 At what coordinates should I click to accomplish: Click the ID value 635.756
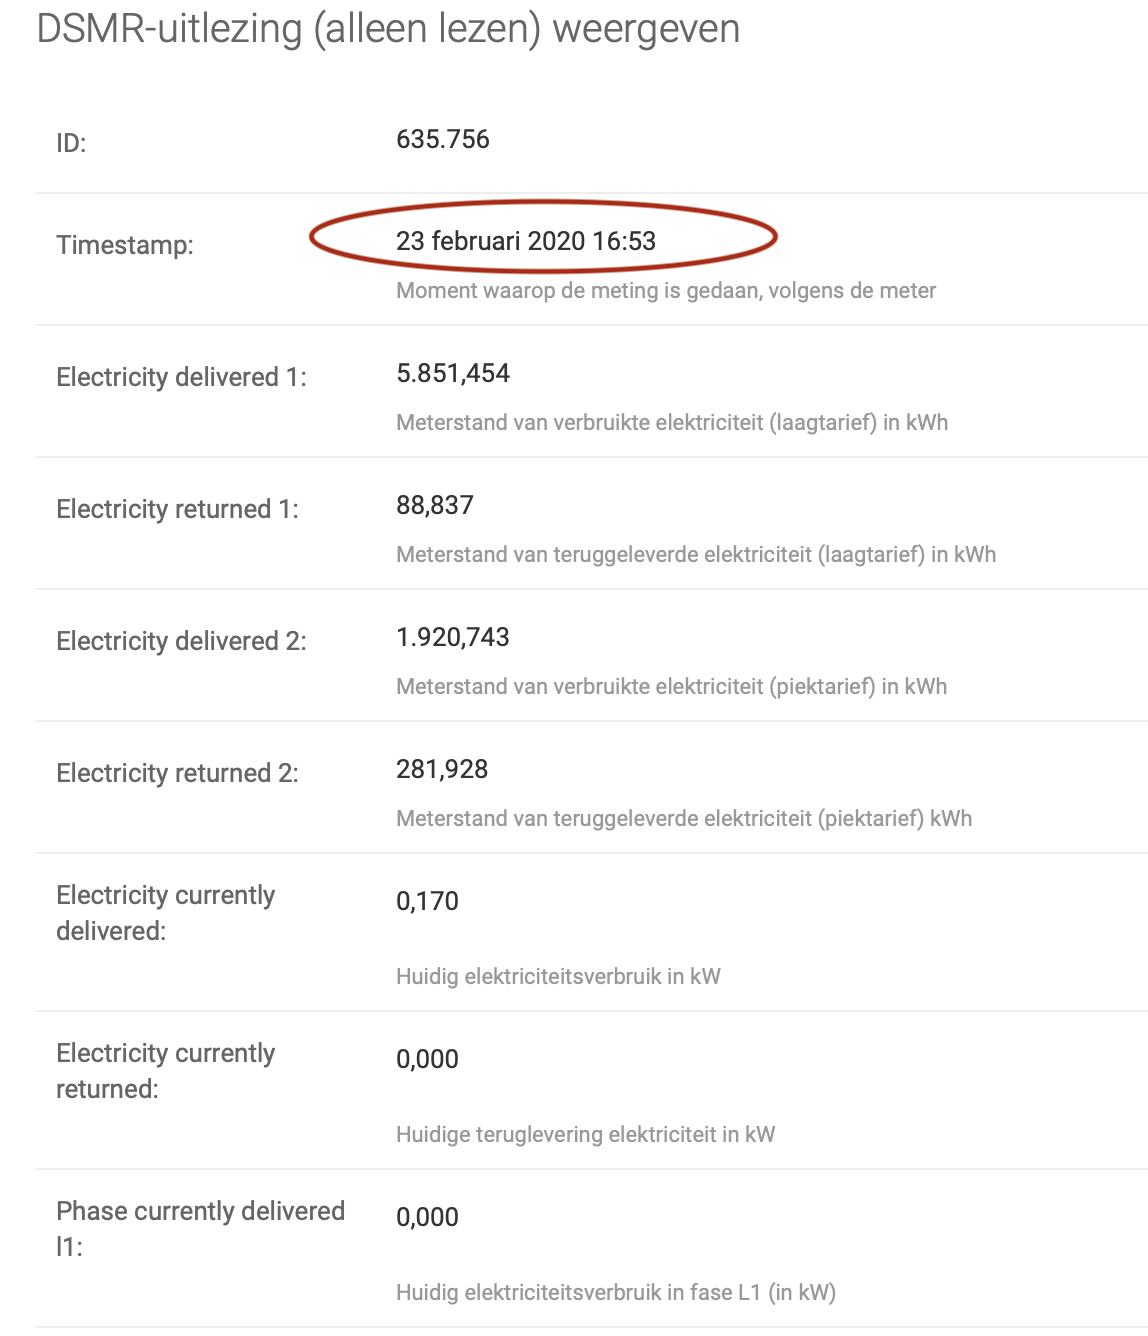point(442,139)
